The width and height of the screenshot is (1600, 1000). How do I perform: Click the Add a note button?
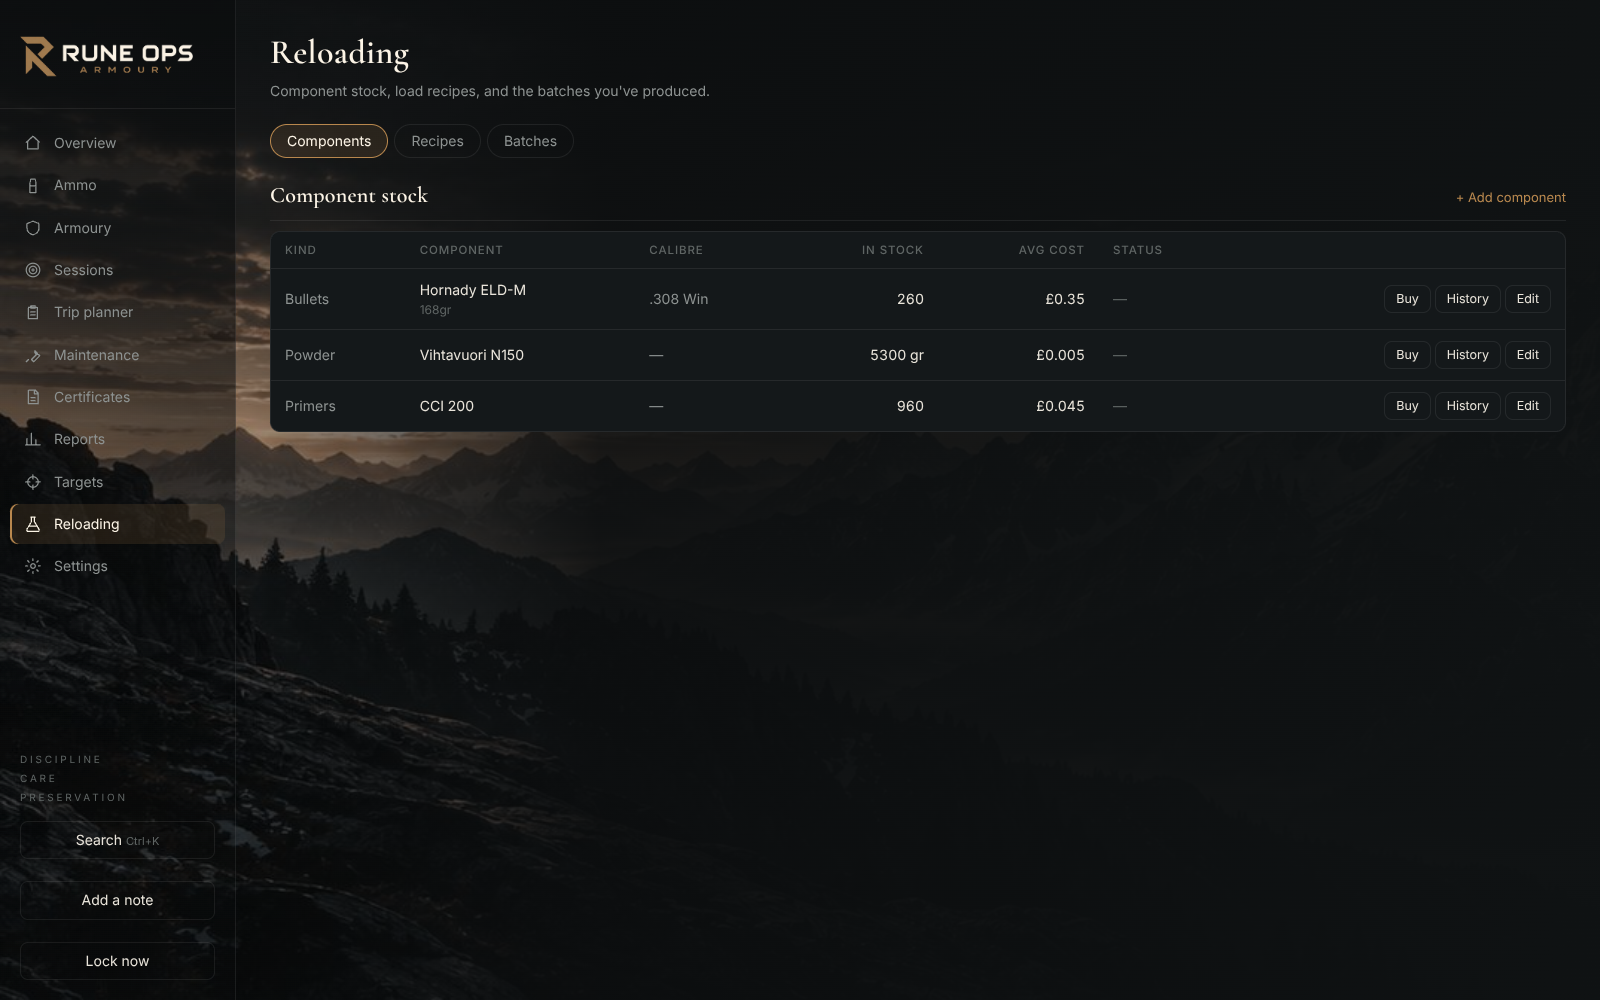(x=117, y=900)
